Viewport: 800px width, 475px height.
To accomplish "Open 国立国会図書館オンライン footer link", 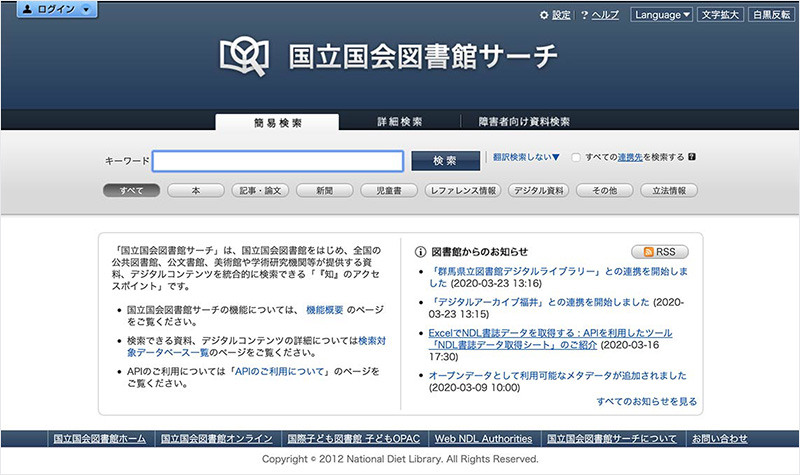I will coord(216,439).
